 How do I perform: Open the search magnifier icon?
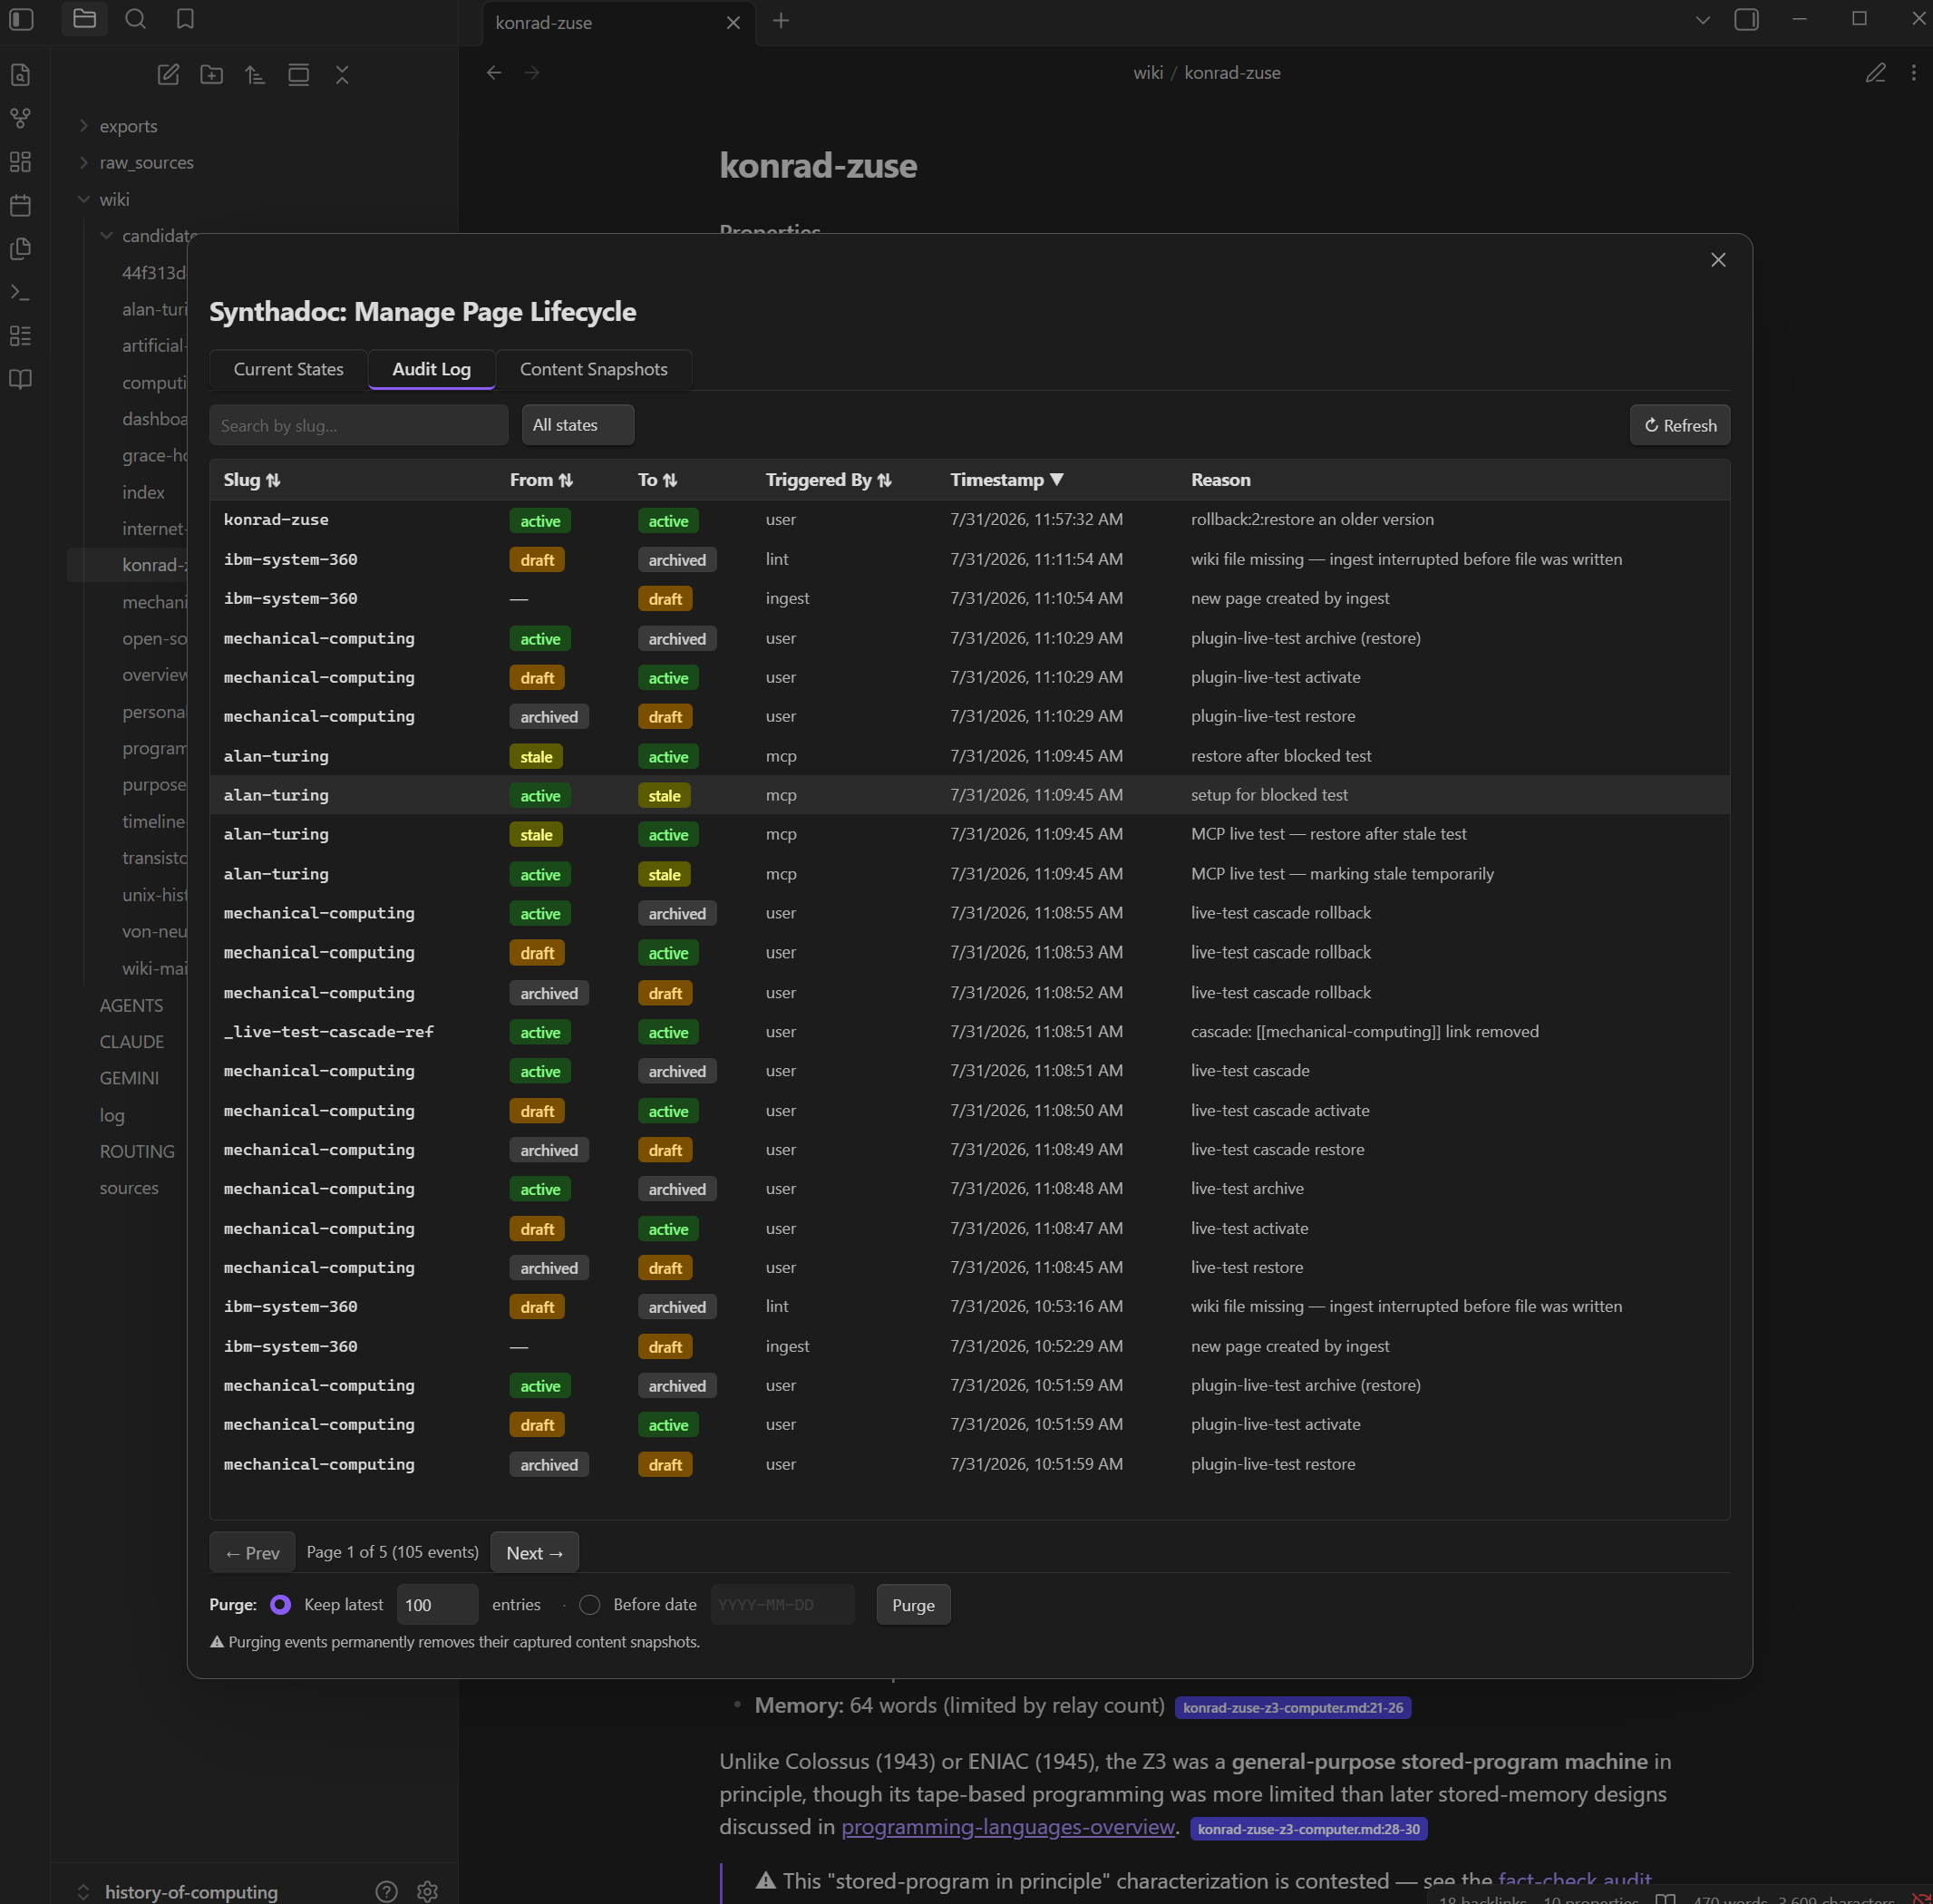[136, 19]
